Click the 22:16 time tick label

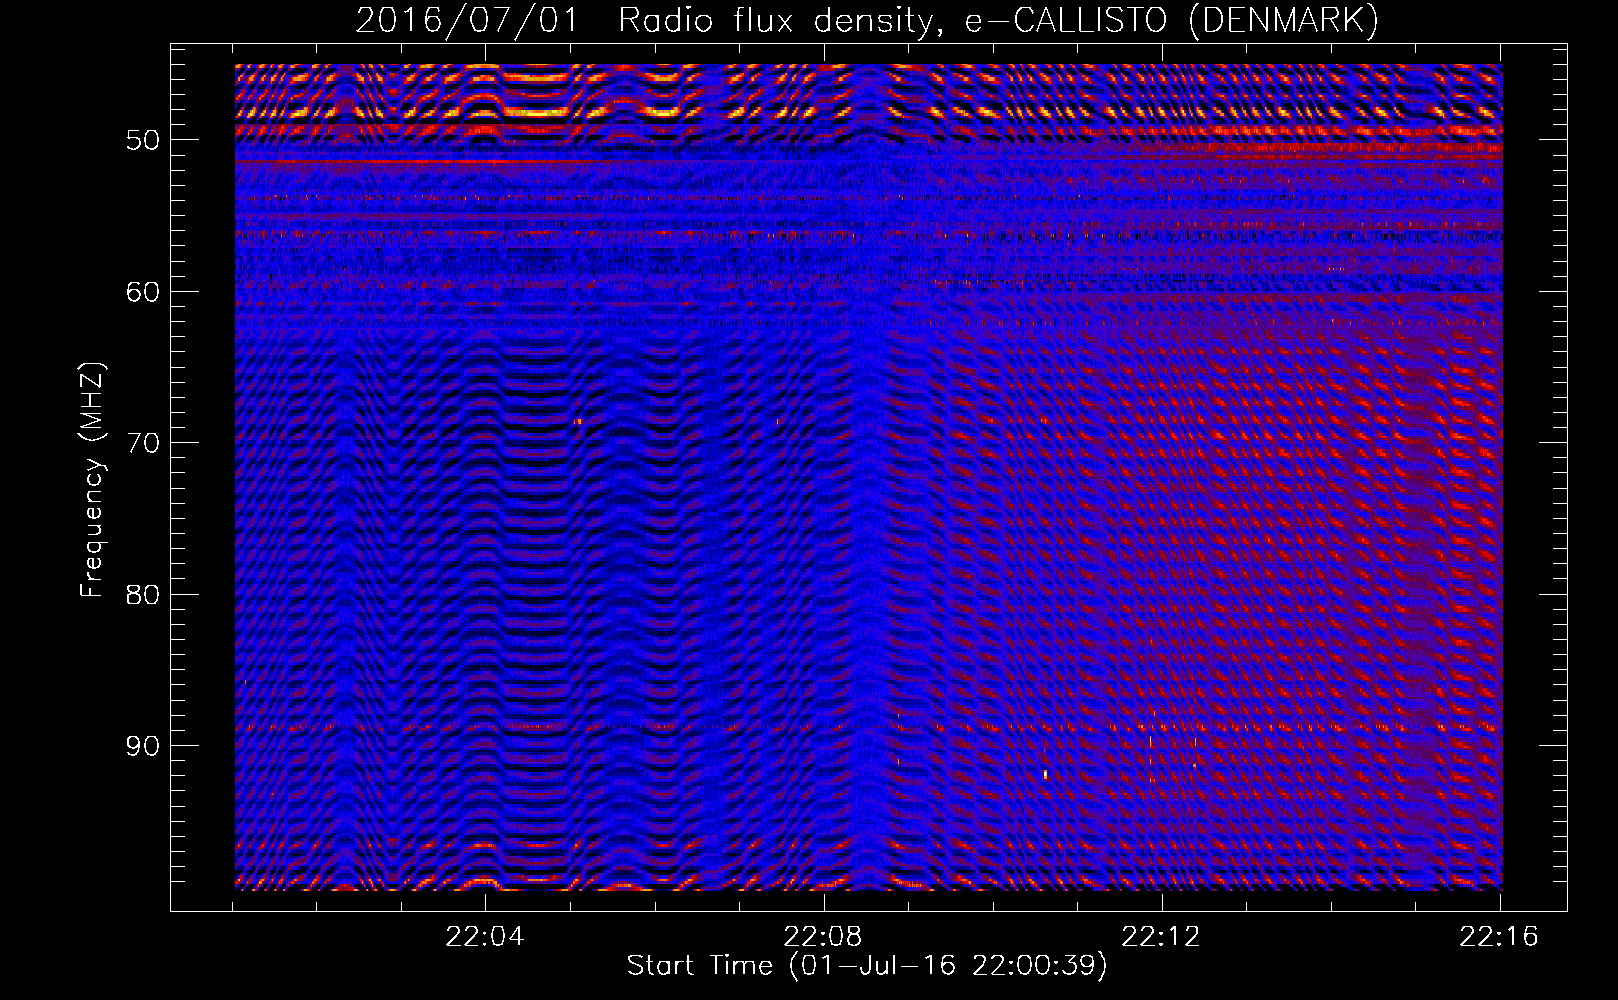pos(1499,937)
